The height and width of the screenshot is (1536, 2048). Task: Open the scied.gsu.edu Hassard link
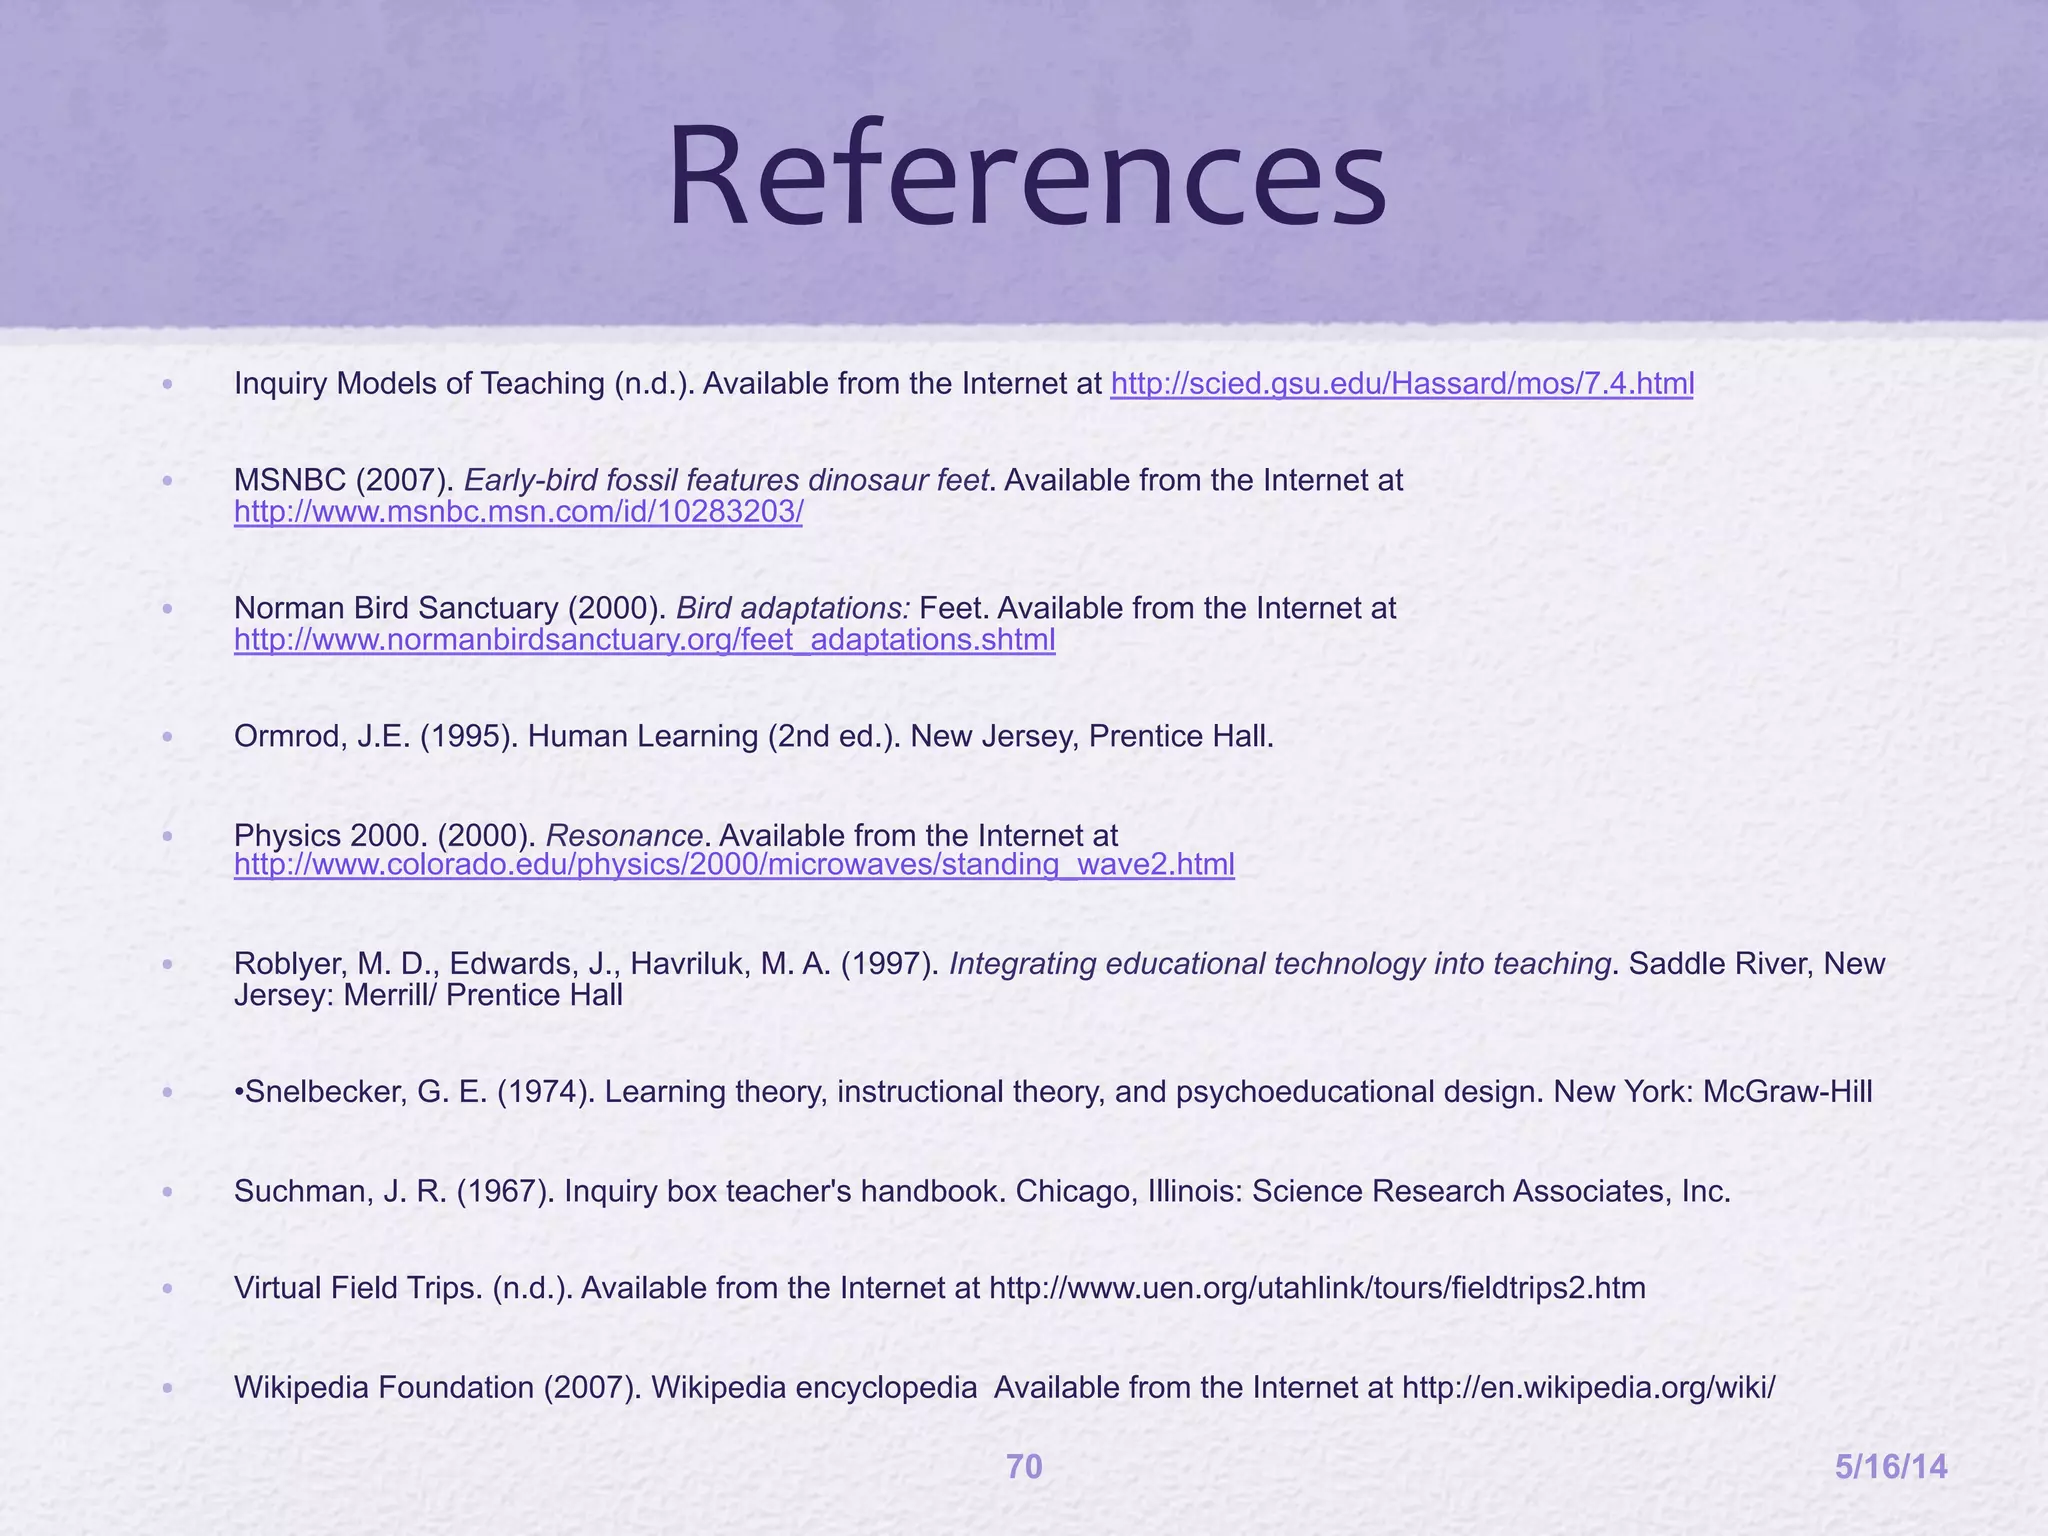pyautogui.click(x=1401, y=384)
